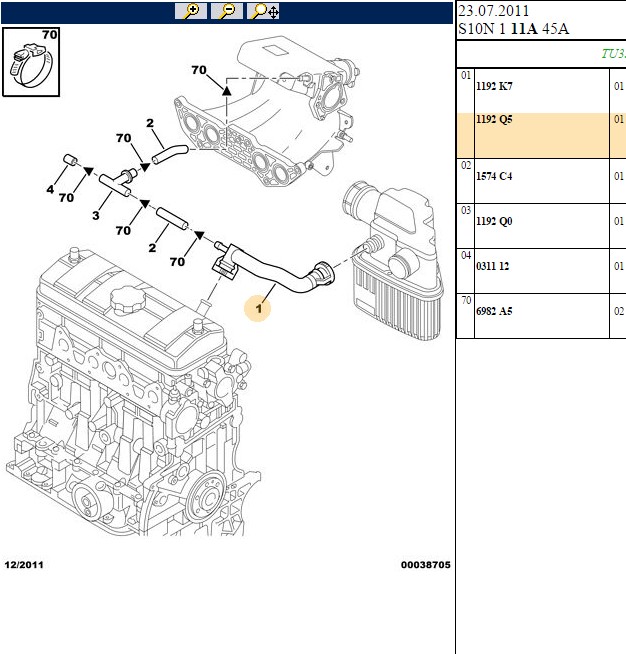Click the date text 23.07.2011
The image size is (626, 654).
tap(493, 11)
